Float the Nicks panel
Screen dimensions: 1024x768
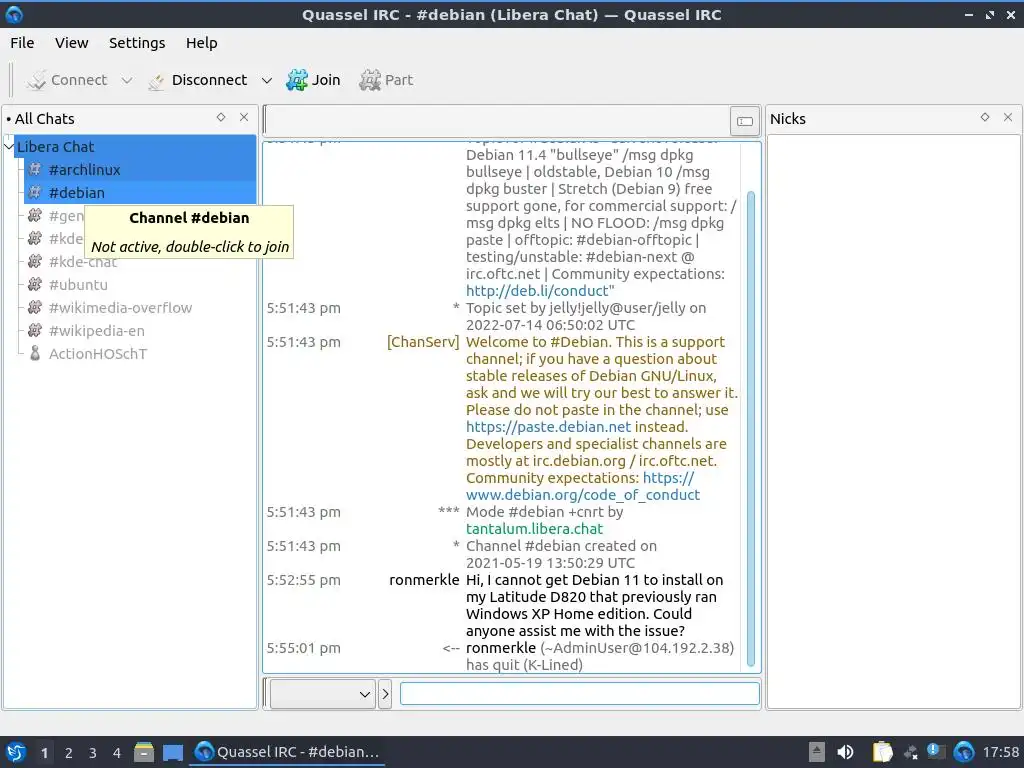985,117
